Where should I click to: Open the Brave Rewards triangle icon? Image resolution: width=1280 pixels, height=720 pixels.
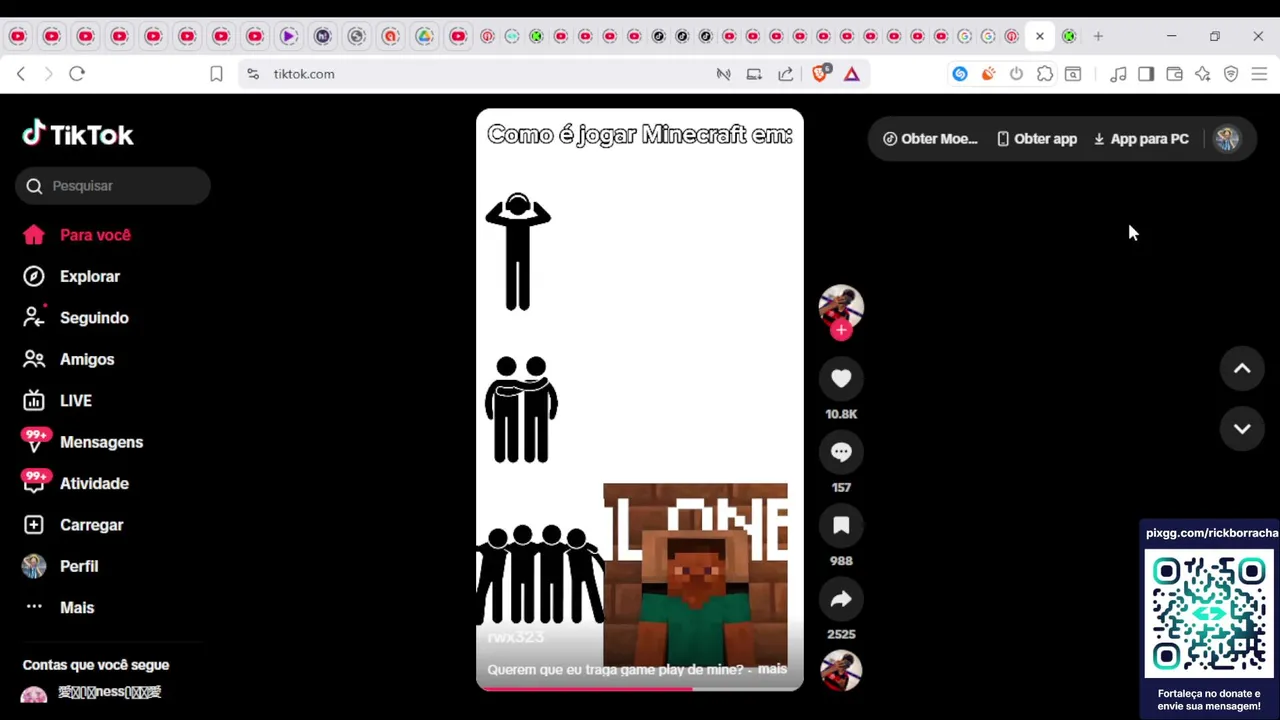click(852, 74)
